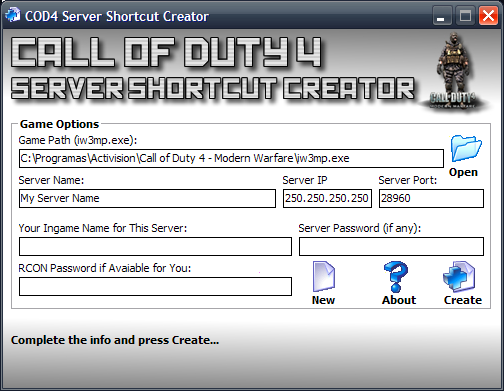This screenshot has height=391, width=504.
Task: Click the About text label
Action: coord(399,300)
